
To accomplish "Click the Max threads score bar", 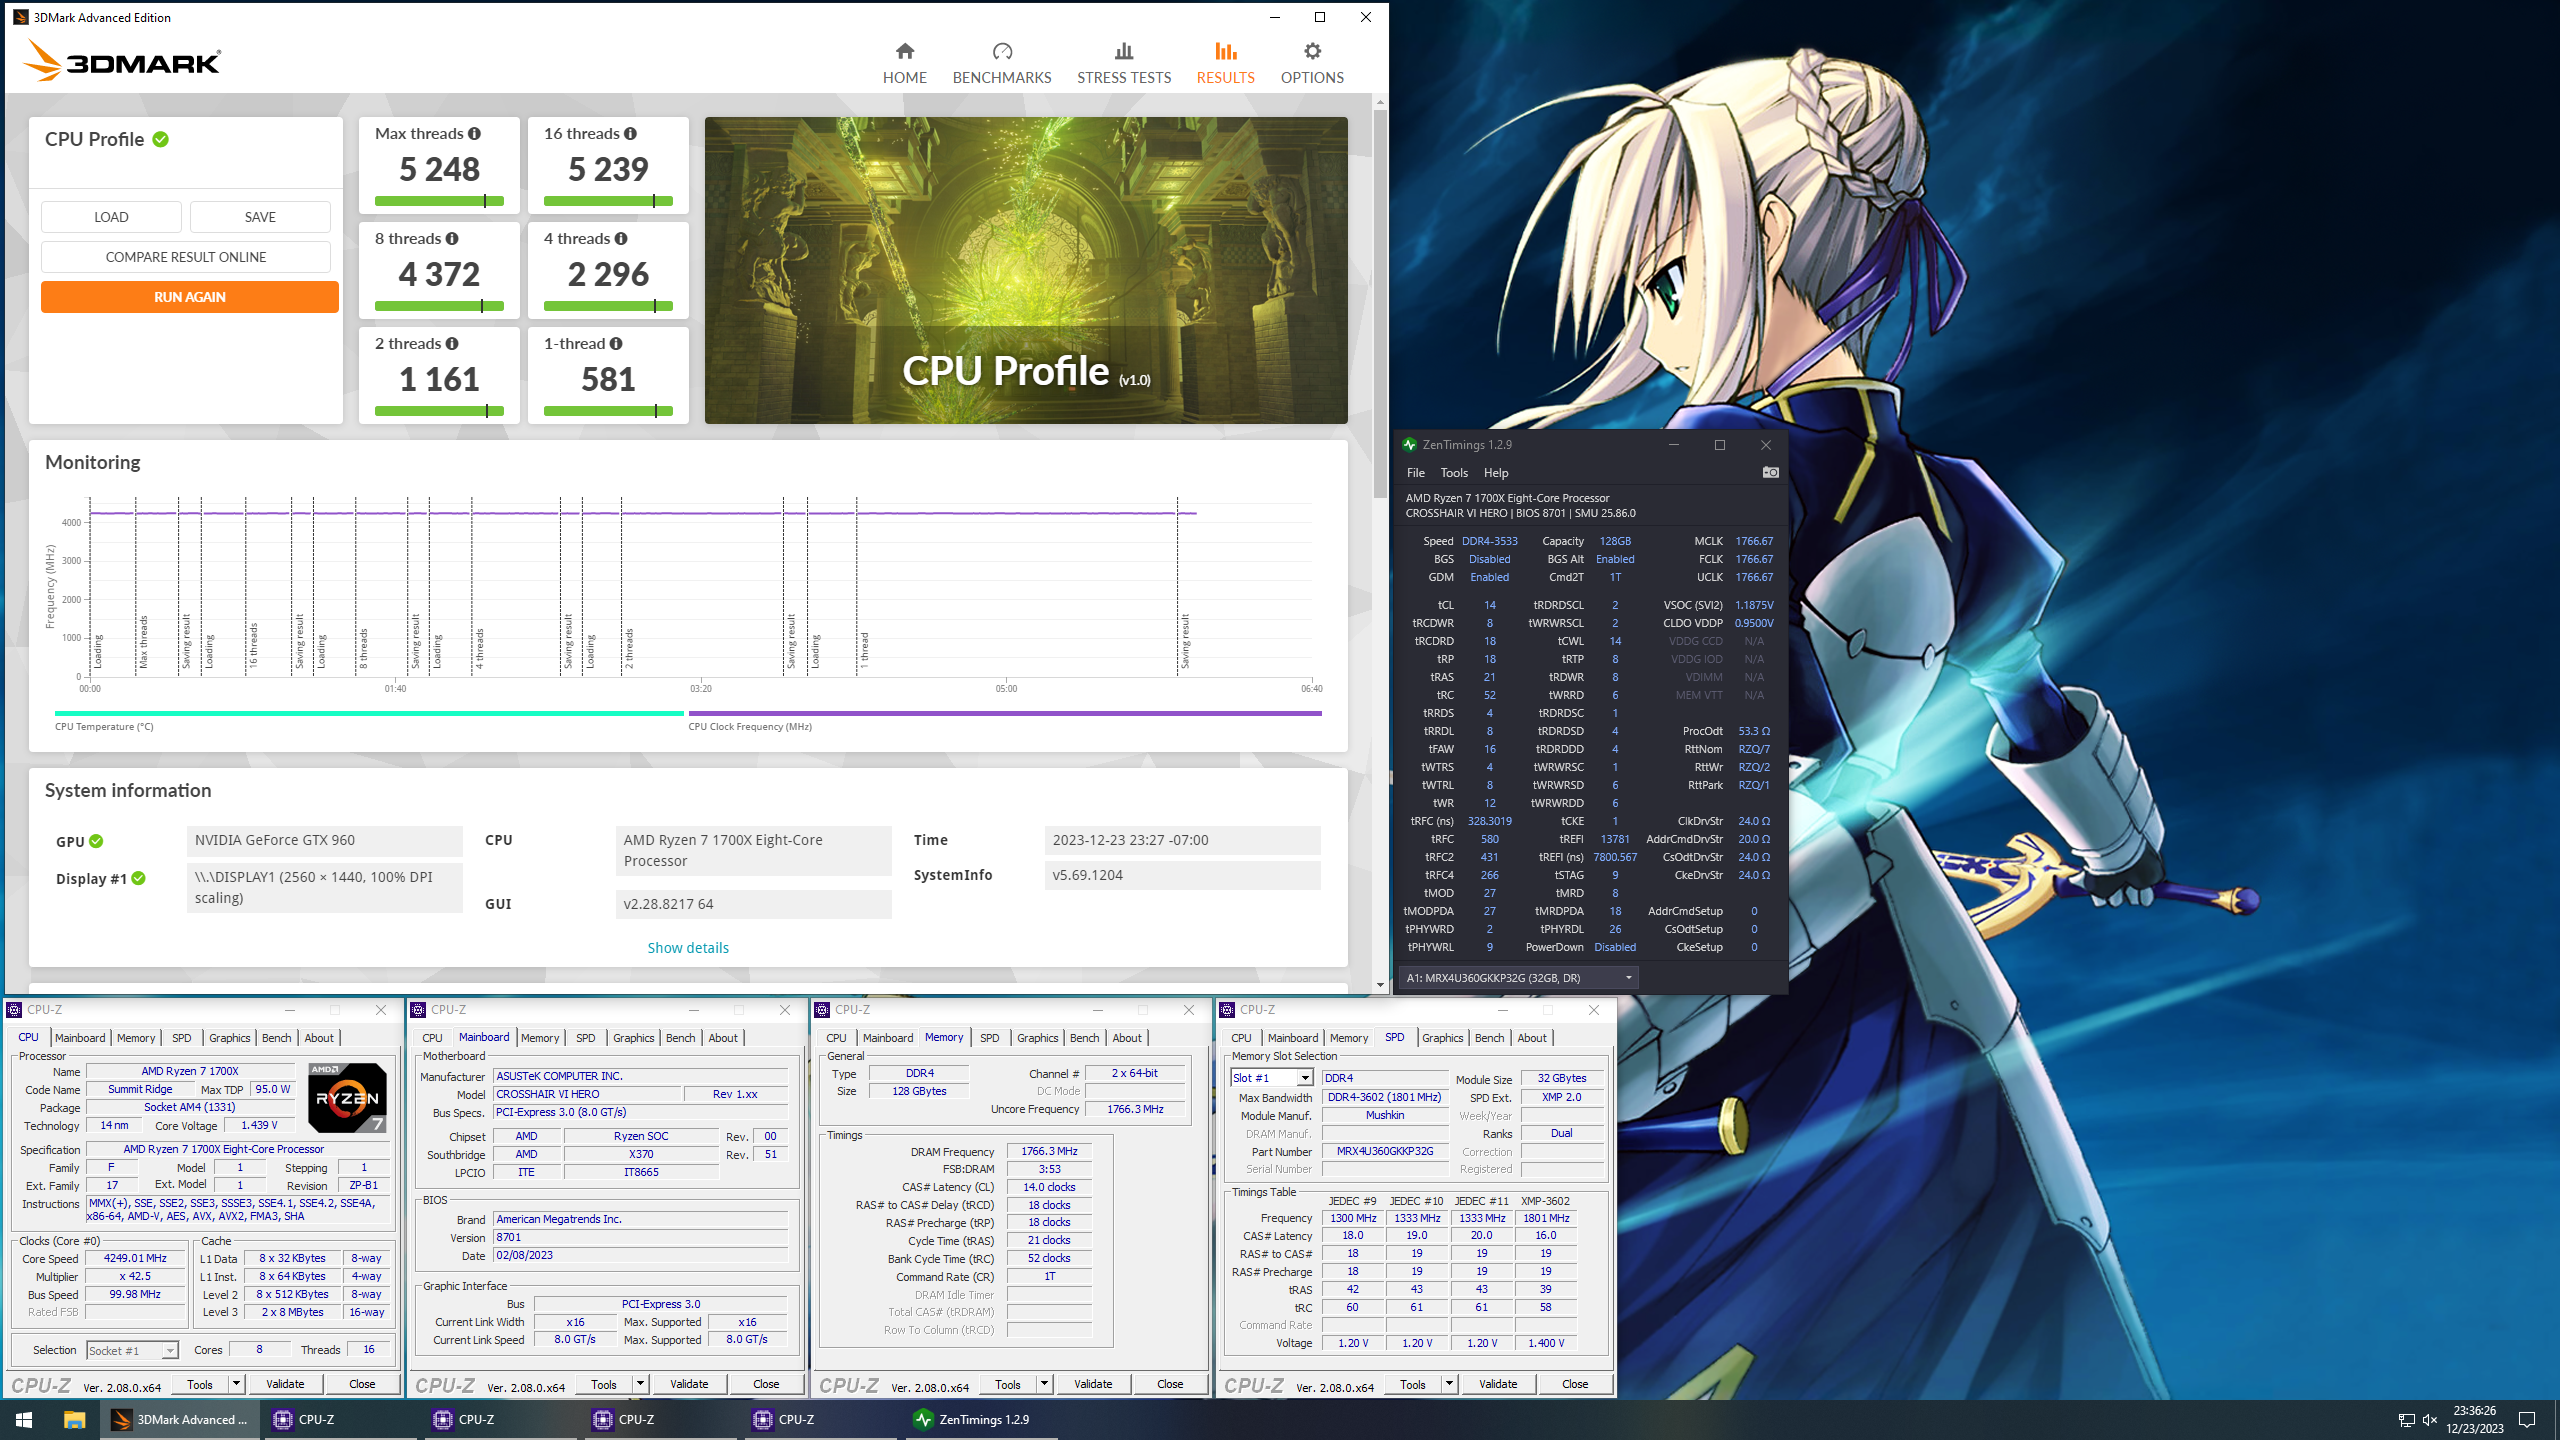I will point(439,201).
